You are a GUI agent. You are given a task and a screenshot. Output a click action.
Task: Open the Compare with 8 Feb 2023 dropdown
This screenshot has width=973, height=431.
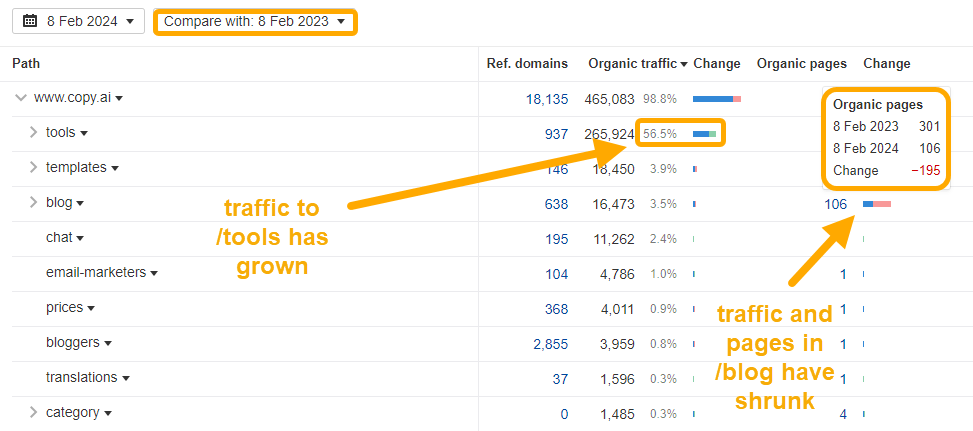256,21
